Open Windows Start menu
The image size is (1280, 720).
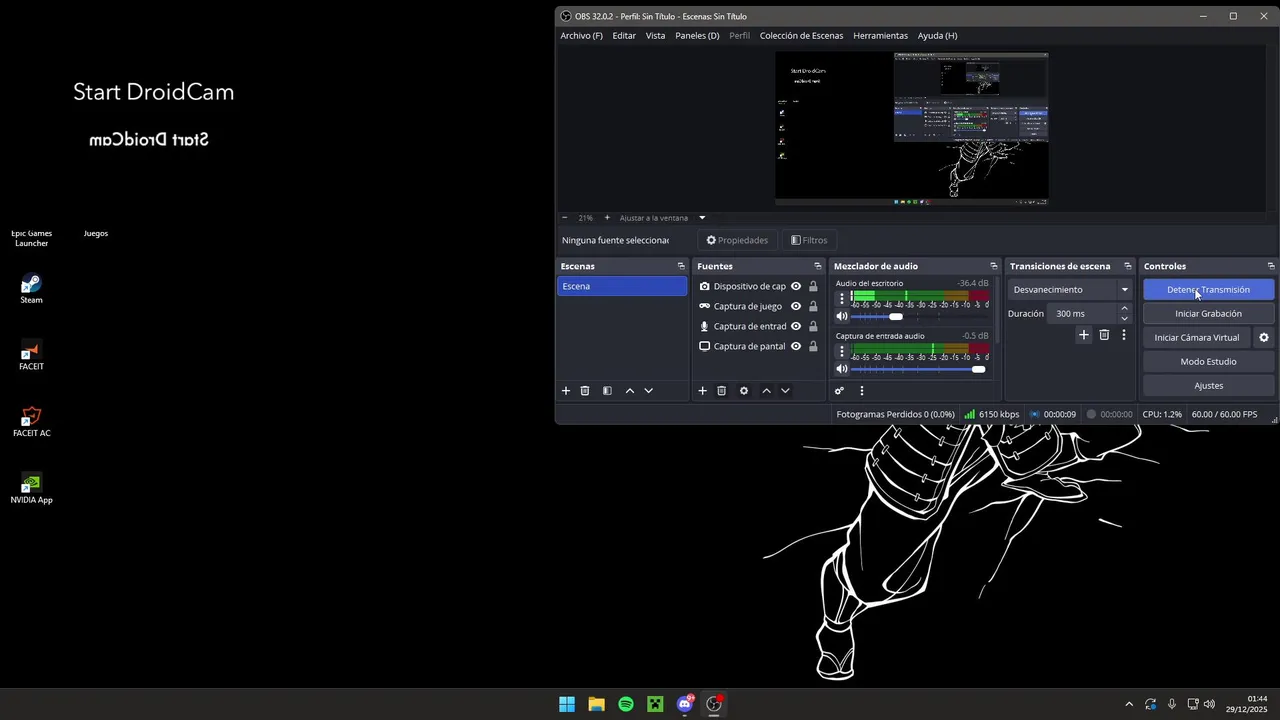point(567,704)
